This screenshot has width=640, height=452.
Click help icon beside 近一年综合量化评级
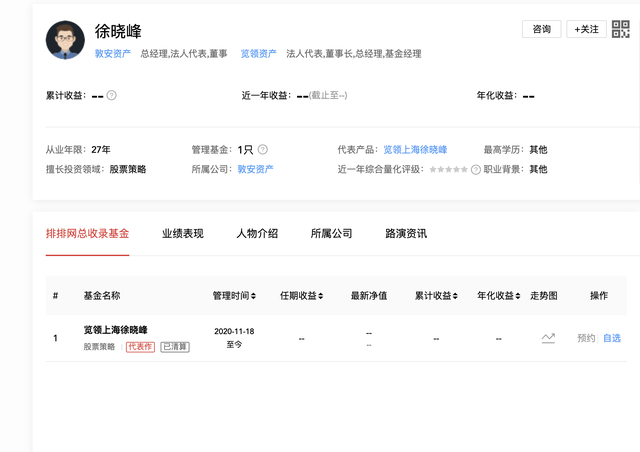(476, 170)
